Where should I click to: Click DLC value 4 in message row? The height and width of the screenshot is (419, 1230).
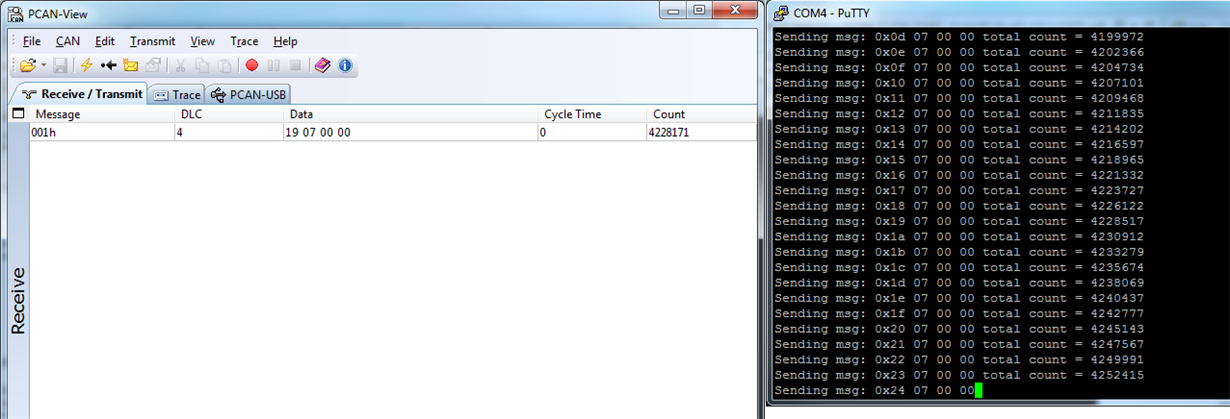181,132
